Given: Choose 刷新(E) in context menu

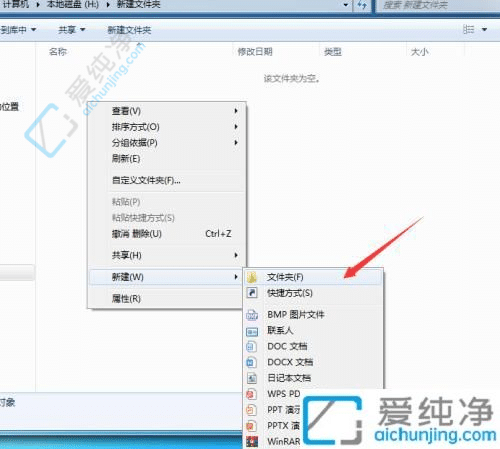Looking at the screenshot, I should click(167, 159).
